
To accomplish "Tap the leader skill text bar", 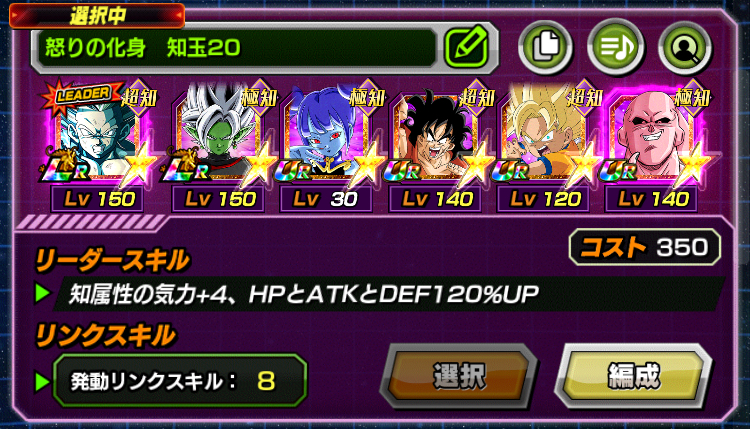I will pyautogui.click(x=388, y=294).
